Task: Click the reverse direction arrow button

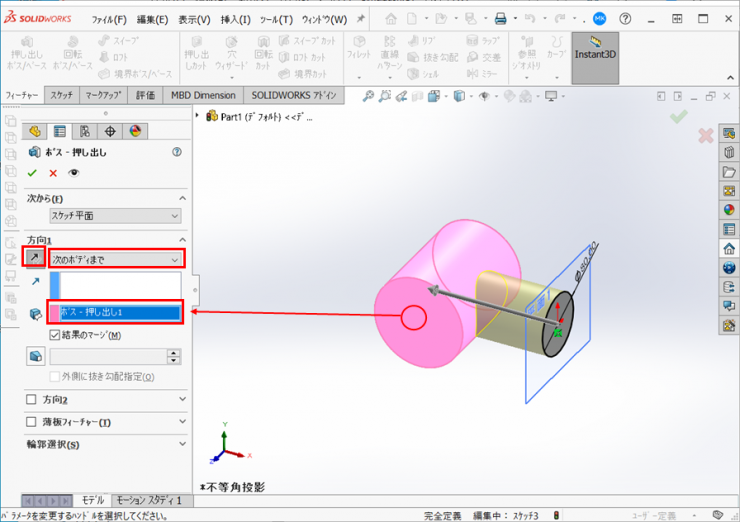Action: (35, 259)
